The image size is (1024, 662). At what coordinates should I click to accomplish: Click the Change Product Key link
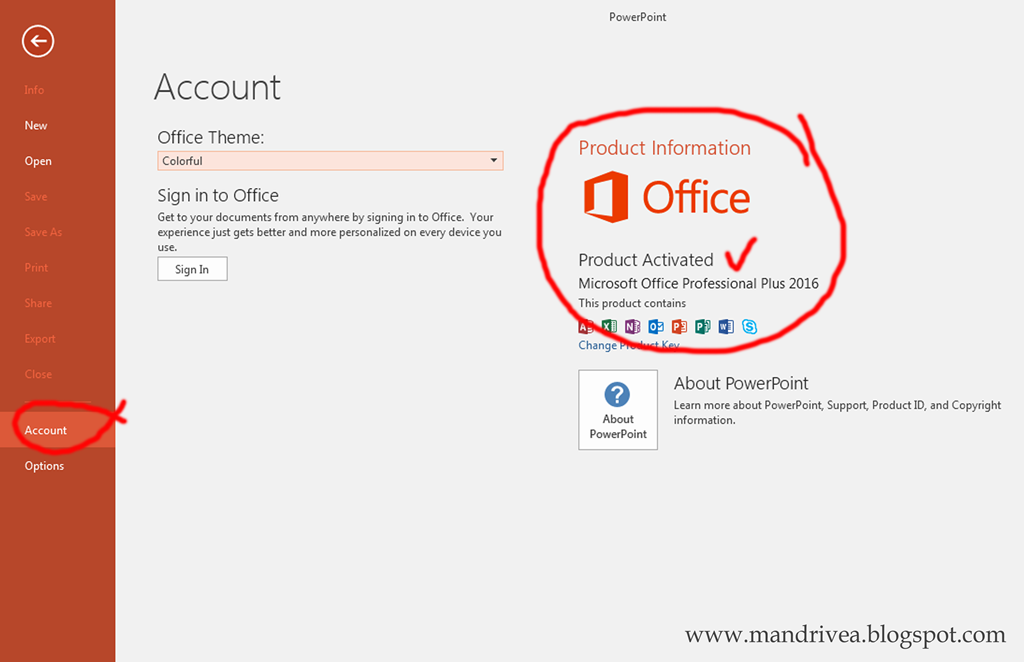click(x=628, y=345)
